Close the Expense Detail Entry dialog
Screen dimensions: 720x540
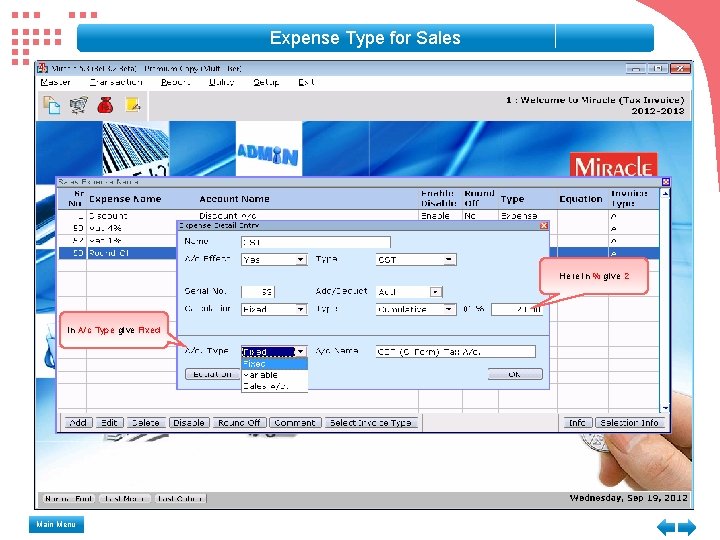(x=544, y=225)
